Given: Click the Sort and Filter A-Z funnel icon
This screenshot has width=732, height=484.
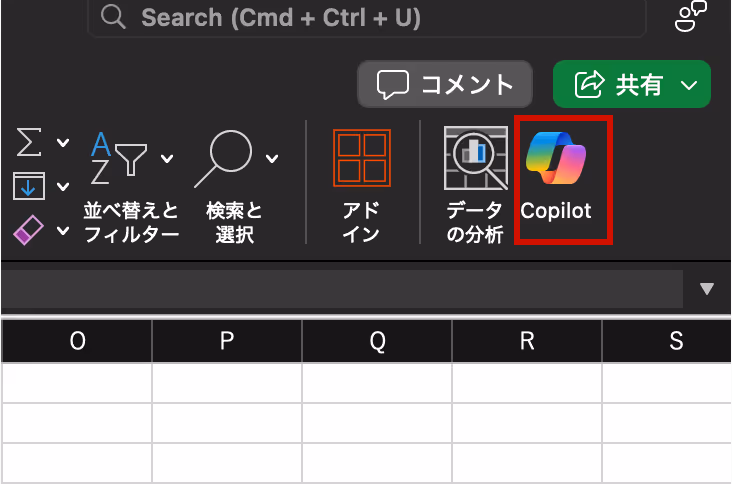Looking at the screenshot, I should tap(119, 158).
